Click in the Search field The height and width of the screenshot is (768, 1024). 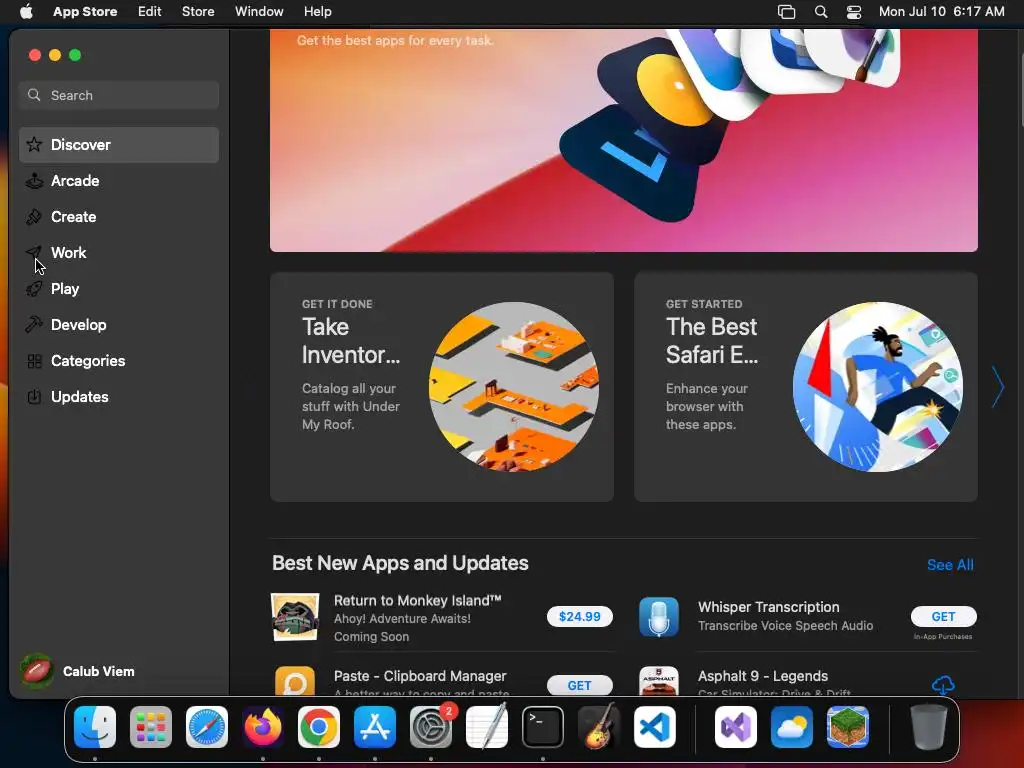(119, 95)
